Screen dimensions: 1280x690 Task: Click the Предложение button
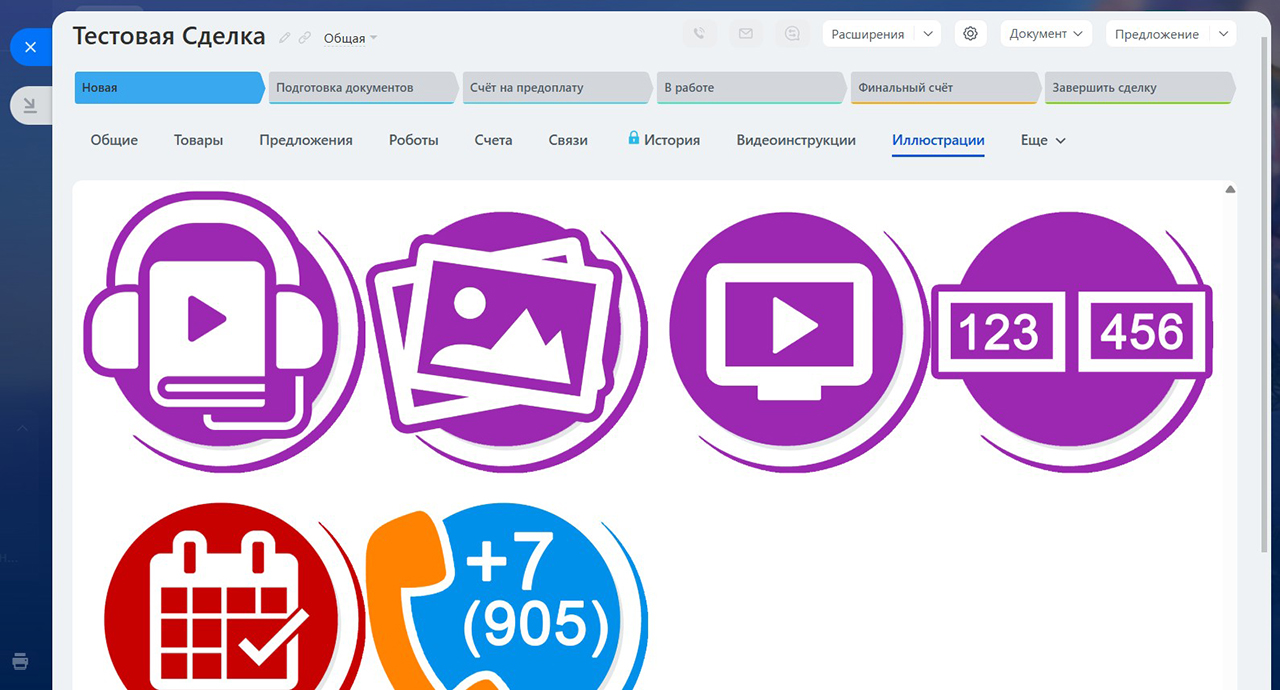click(1157, 34)
